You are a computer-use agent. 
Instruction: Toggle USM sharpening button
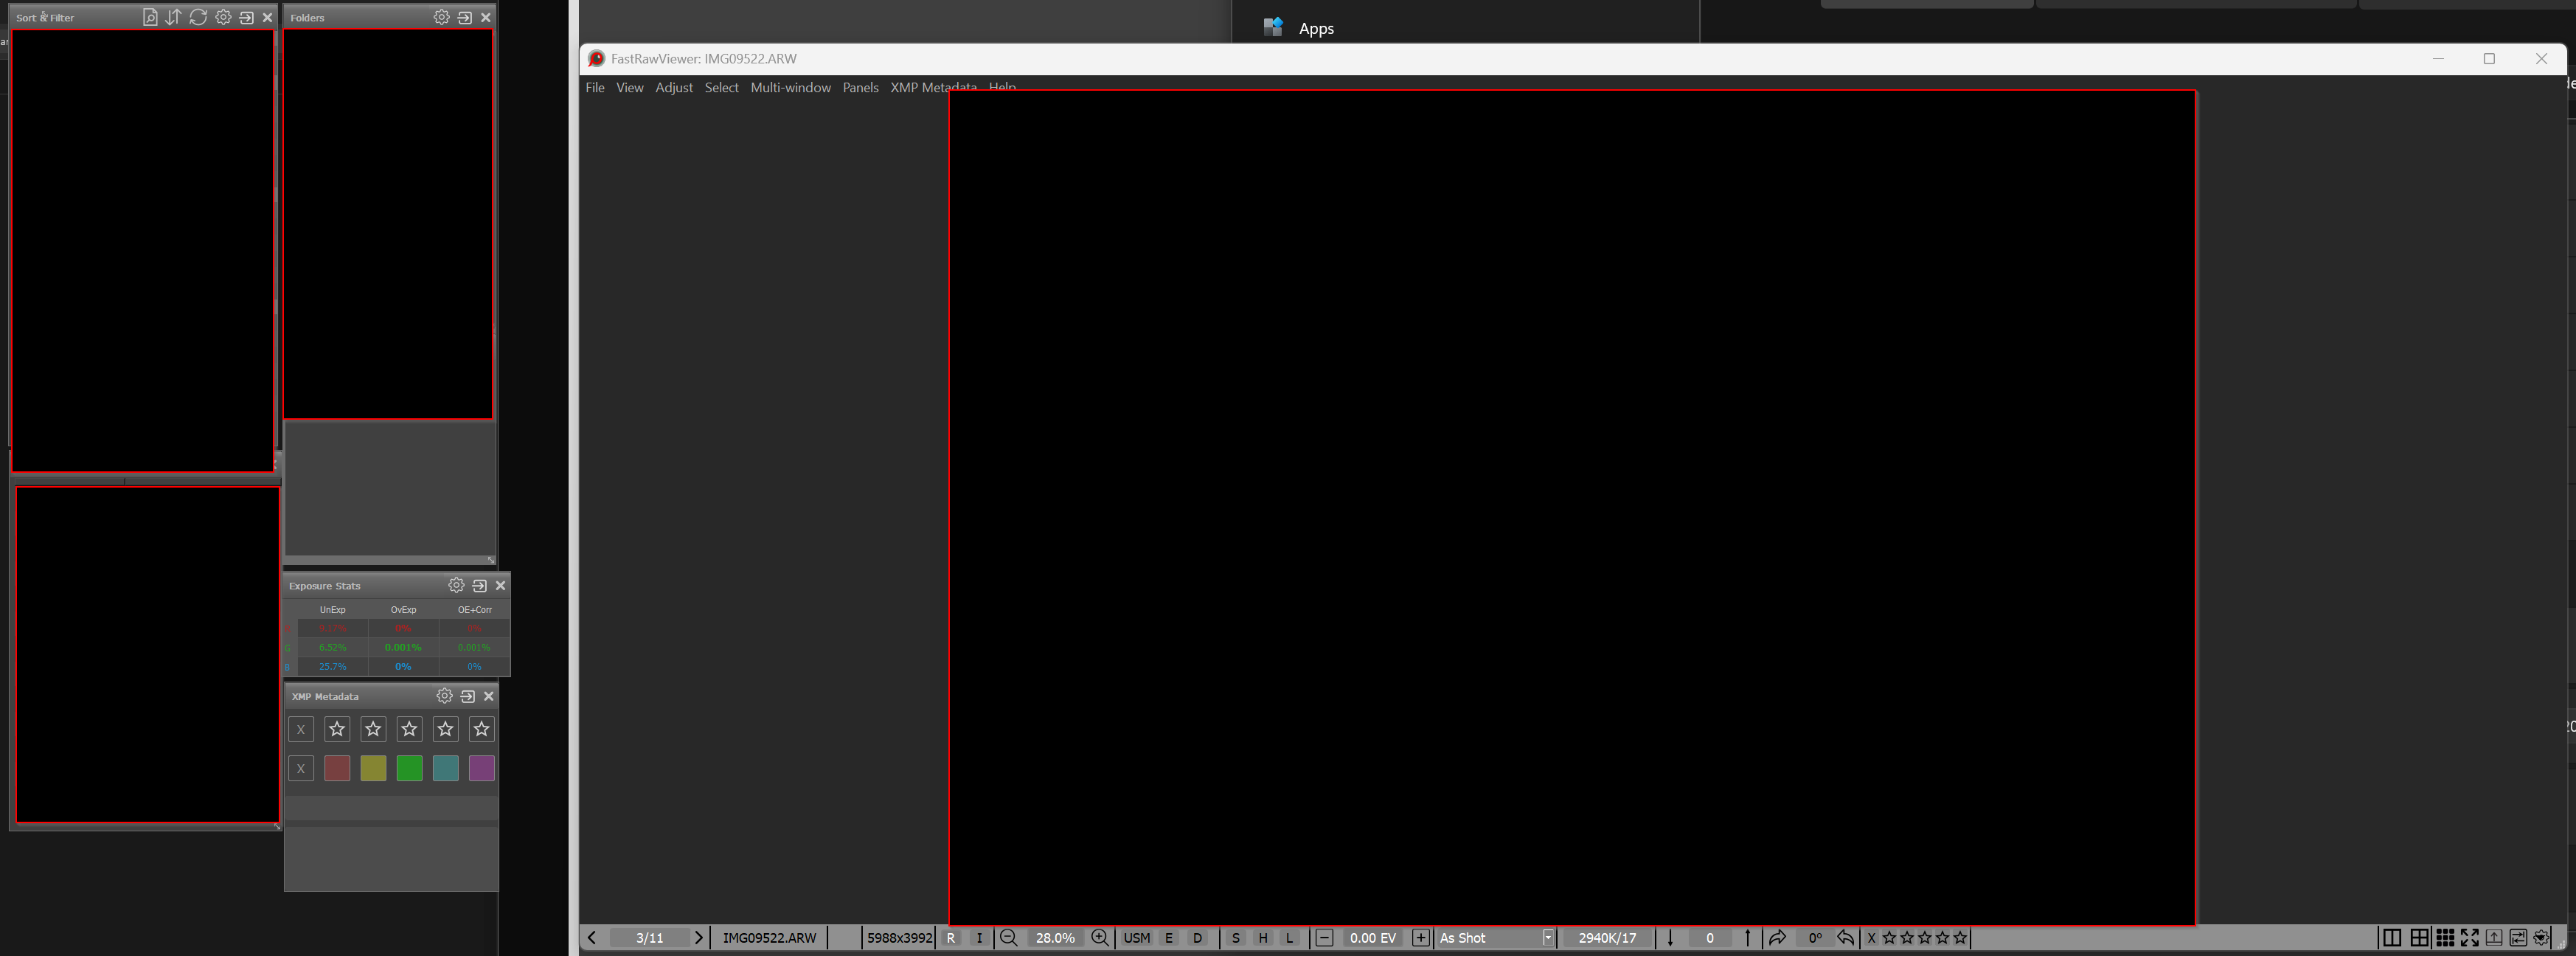pyautogui.click(x=1136, y=938)
